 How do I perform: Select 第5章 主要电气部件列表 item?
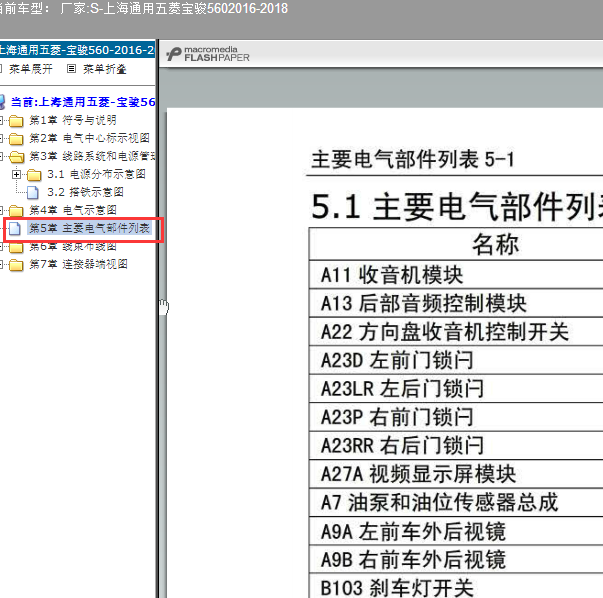click(89, 228)
